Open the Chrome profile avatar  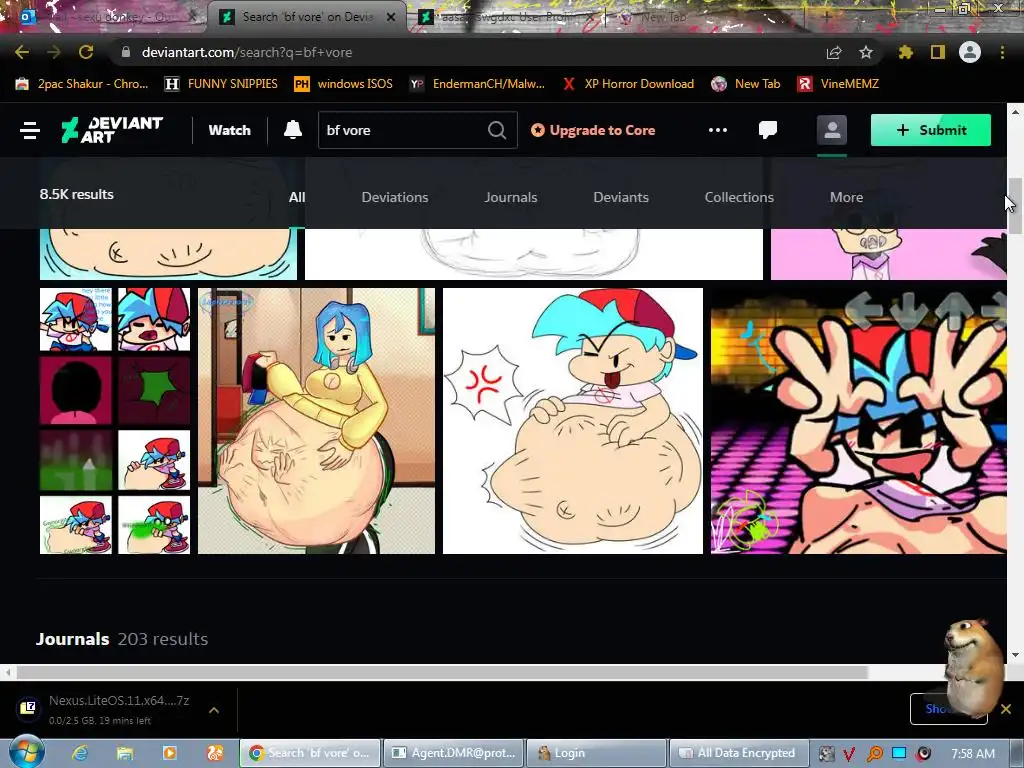[x=970, y=52]
